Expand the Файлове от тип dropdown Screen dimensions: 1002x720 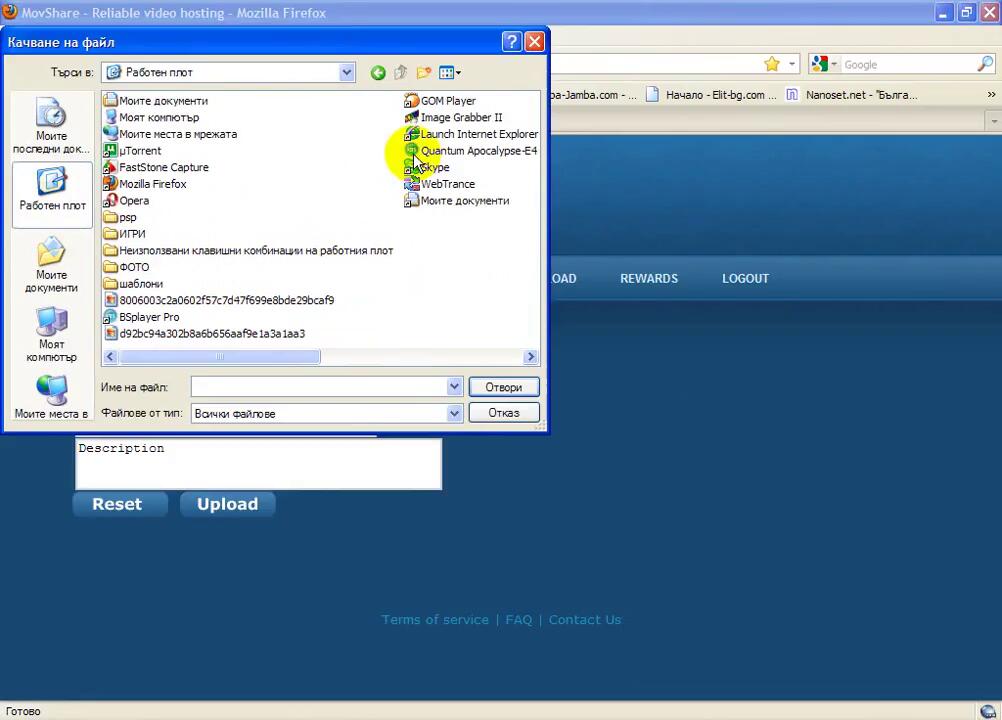tap(454, 413)
